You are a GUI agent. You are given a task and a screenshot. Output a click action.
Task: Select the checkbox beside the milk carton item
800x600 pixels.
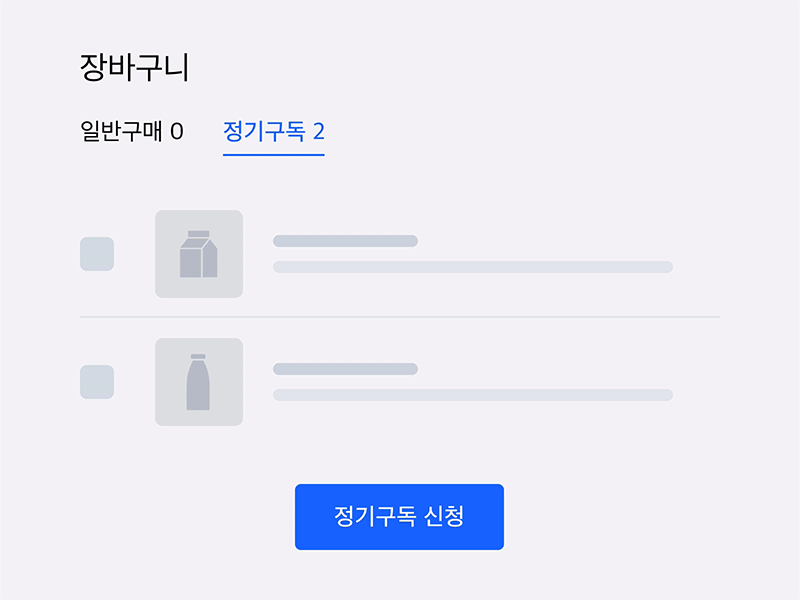(x=97, y=254)
